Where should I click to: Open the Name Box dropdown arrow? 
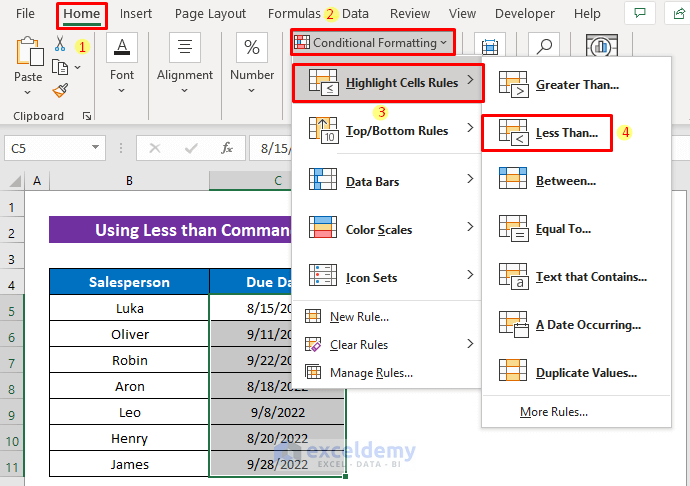[x=95, y=147]
